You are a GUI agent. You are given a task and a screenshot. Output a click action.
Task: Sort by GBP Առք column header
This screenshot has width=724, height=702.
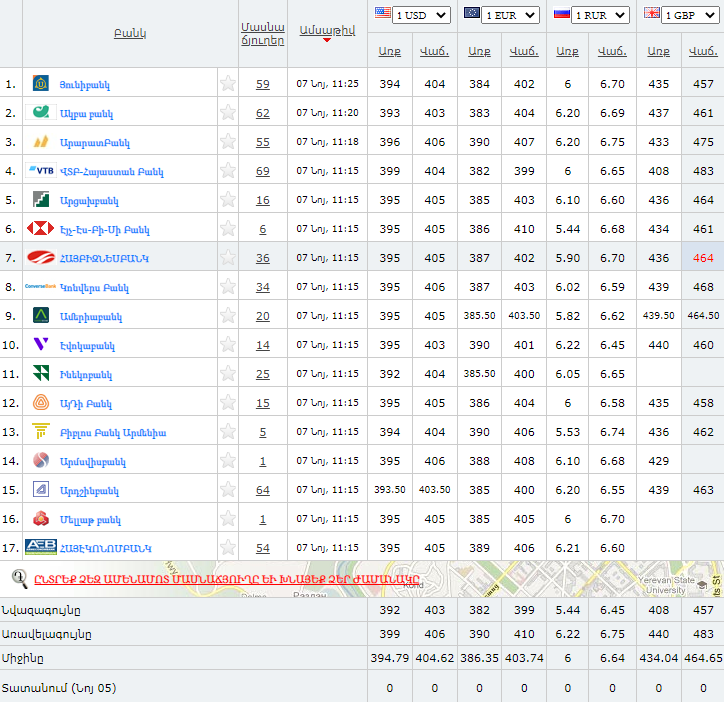pyautogui.click(x=658, y=51)
